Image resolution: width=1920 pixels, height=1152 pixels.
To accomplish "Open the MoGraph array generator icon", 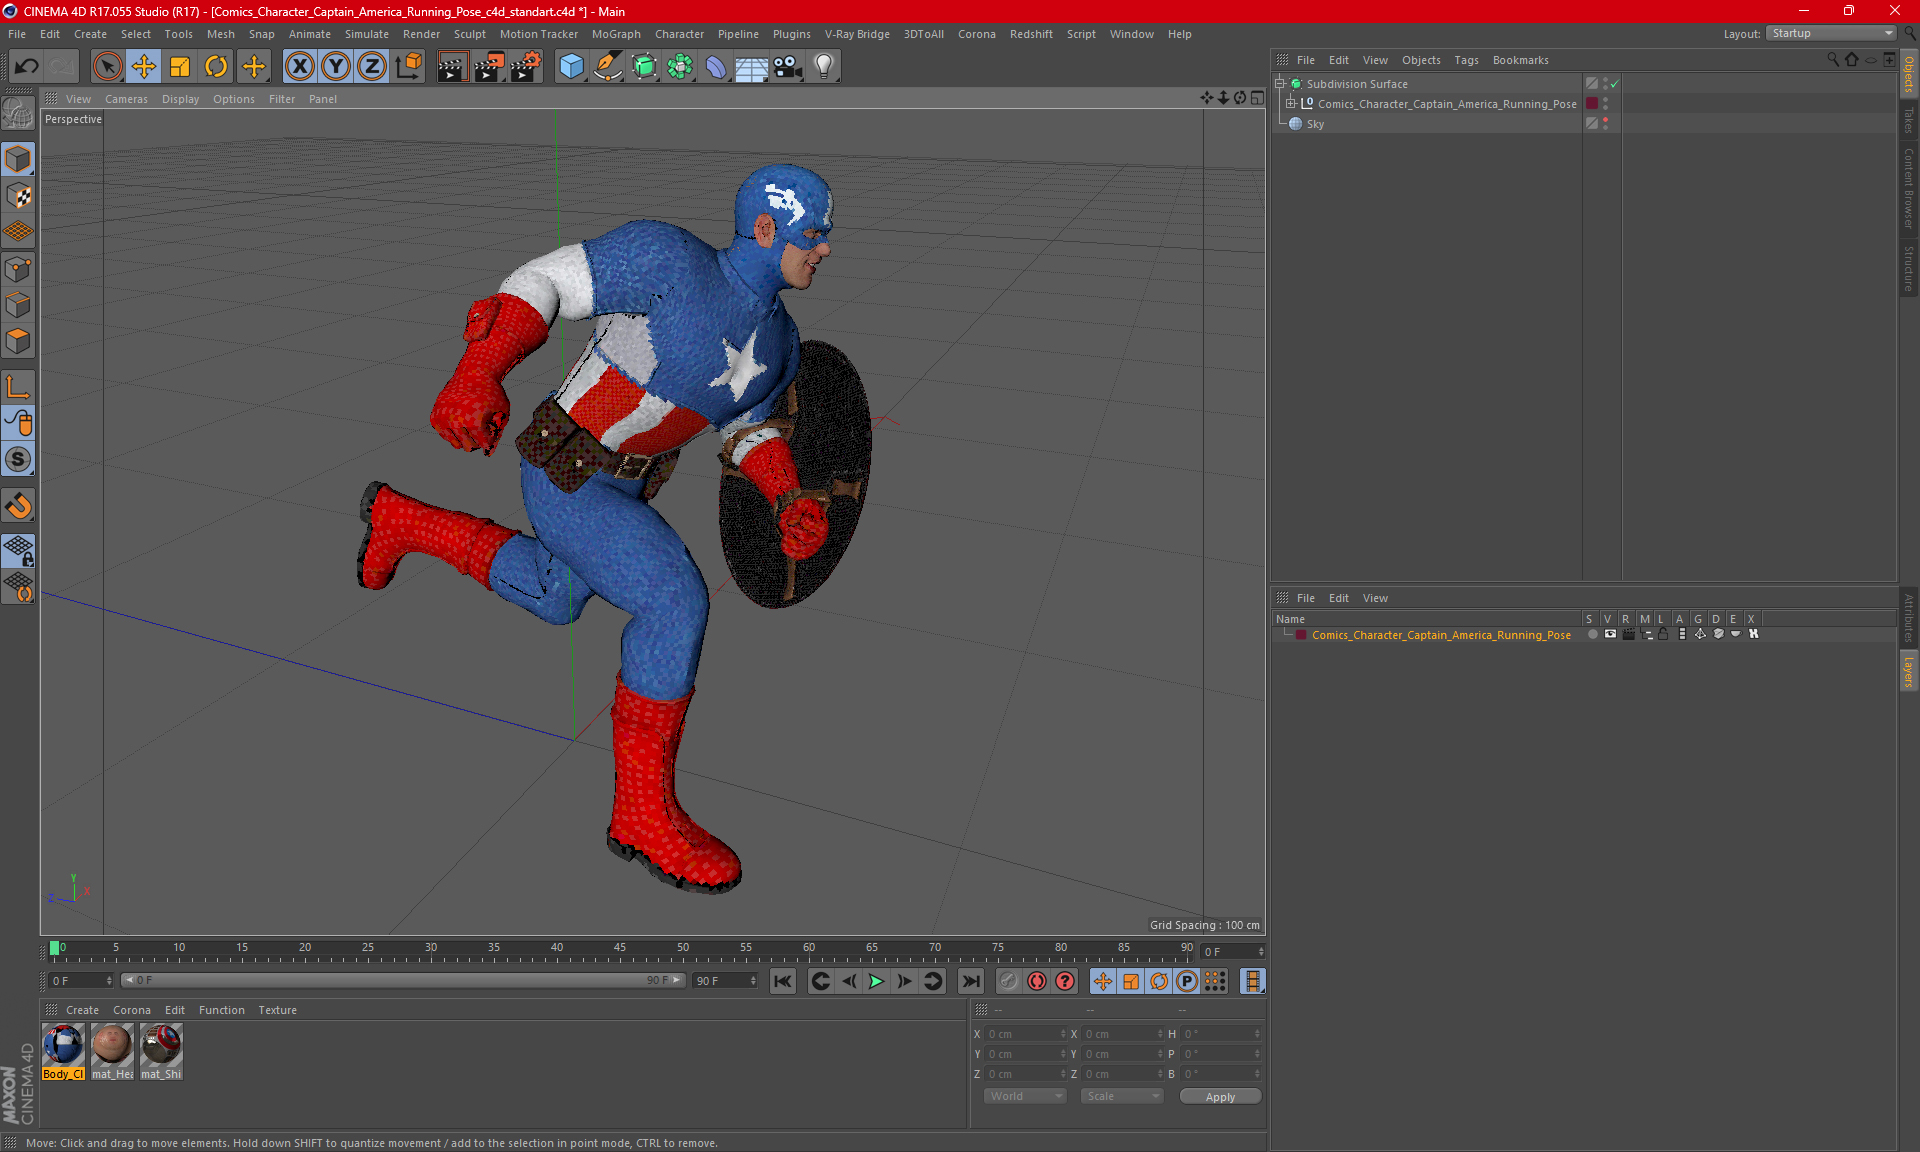I will tap(680, 67).
